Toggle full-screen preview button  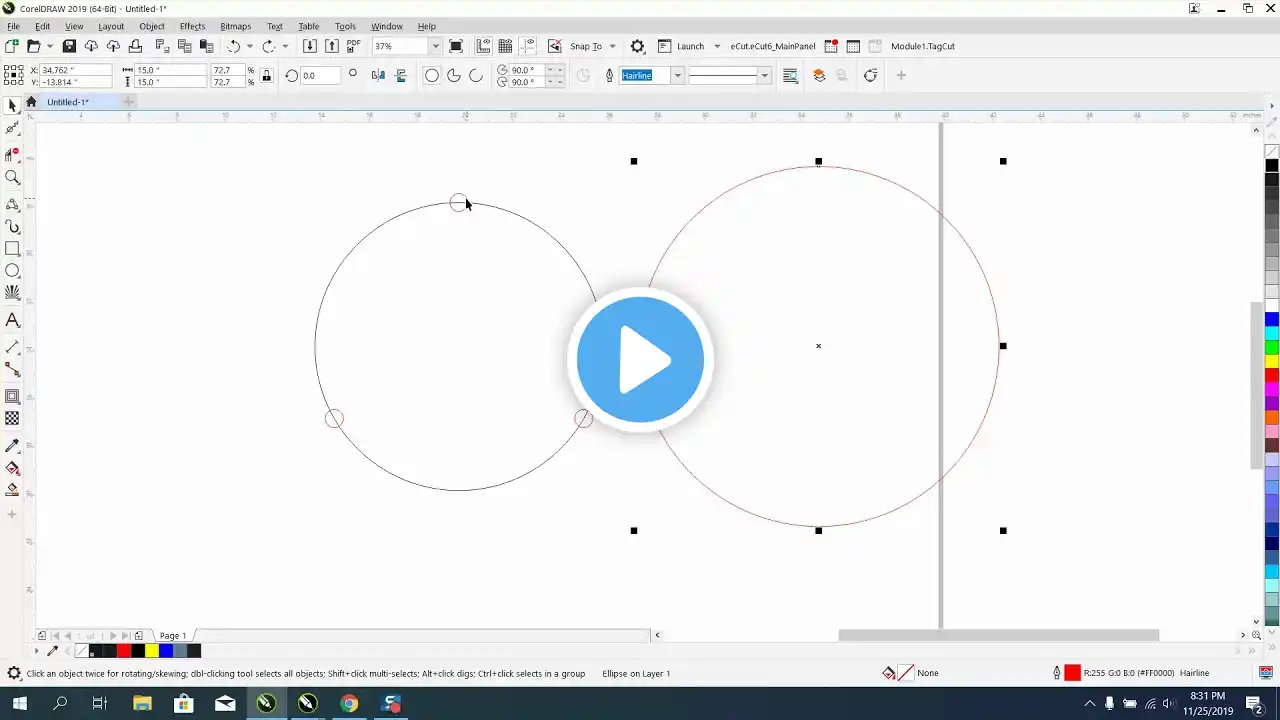point(456,46)
